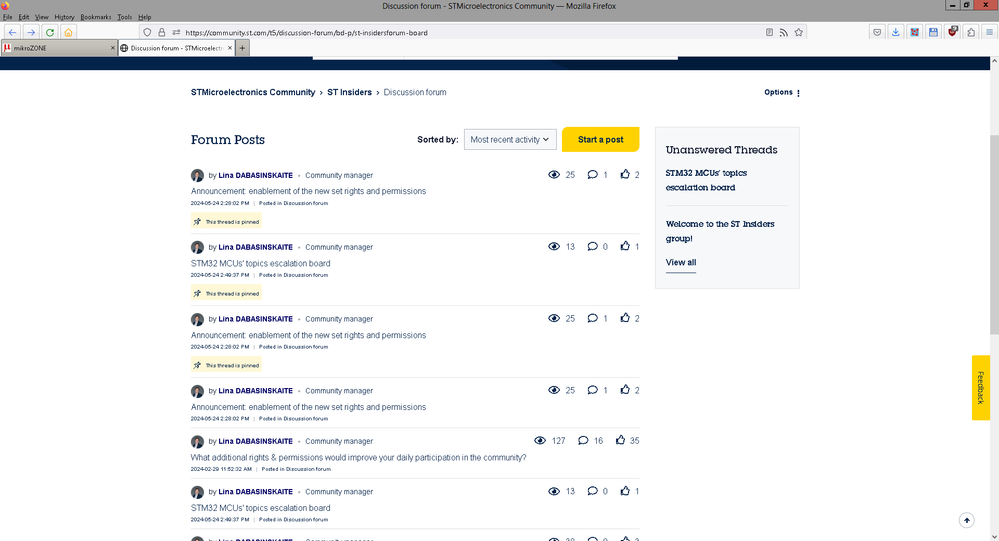This screenshot has width=999, height=541.
Task: Open the Firefox hamburger menu
Action: point(989,32)
